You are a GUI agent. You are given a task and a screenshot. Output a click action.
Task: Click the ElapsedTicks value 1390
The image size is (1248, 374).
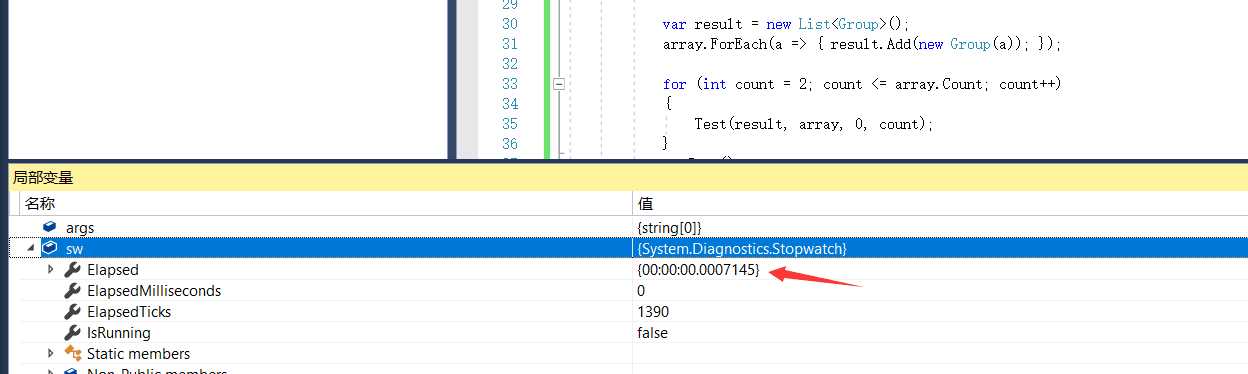click(653, 312)
